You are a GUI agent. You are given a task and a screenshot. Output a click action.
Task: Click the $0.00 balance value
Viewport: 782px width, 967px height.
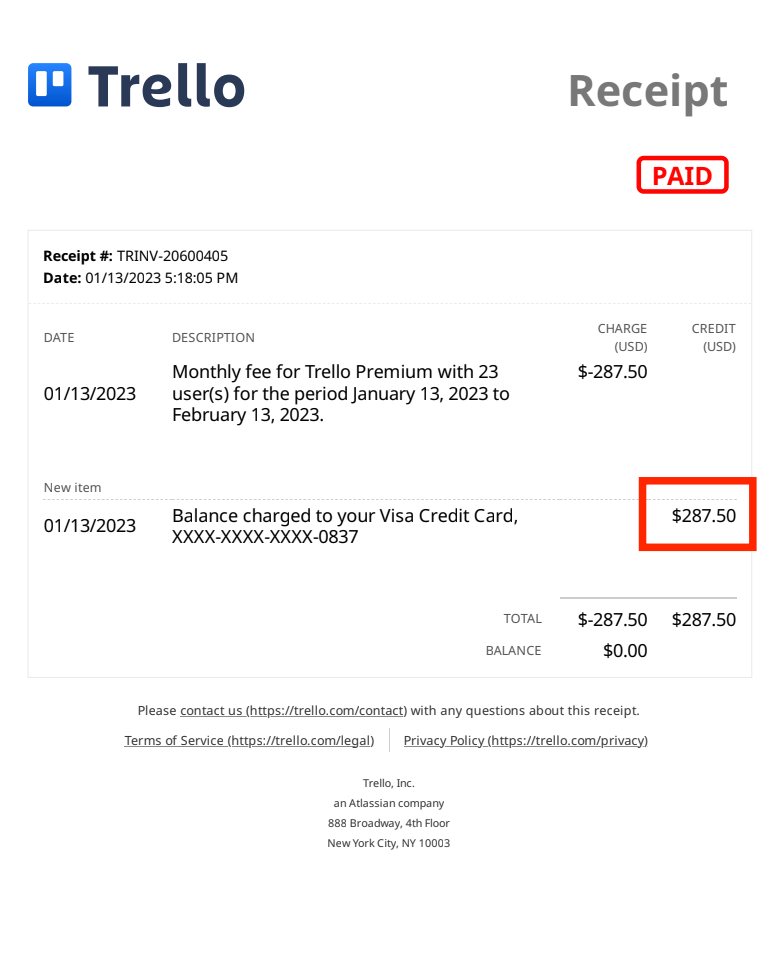tap(625, 651)
